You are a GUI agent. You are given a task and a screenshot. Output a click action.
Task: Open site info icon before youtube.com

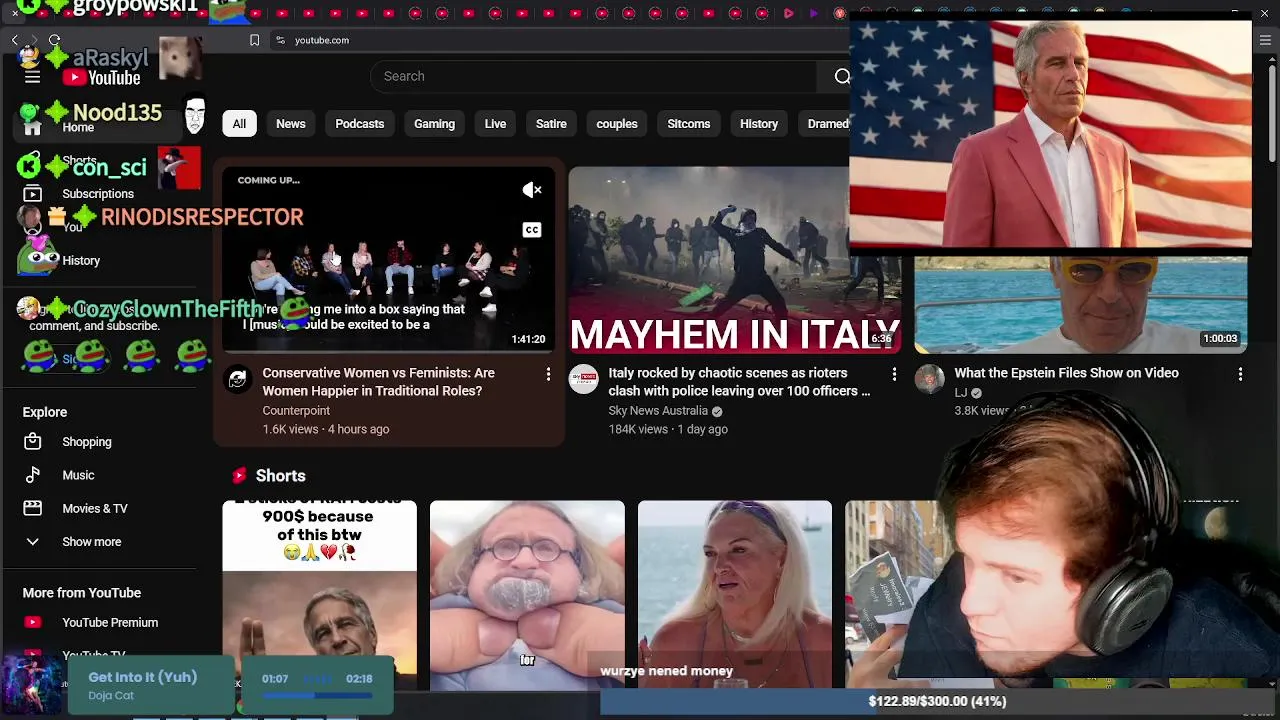point(280,40)
